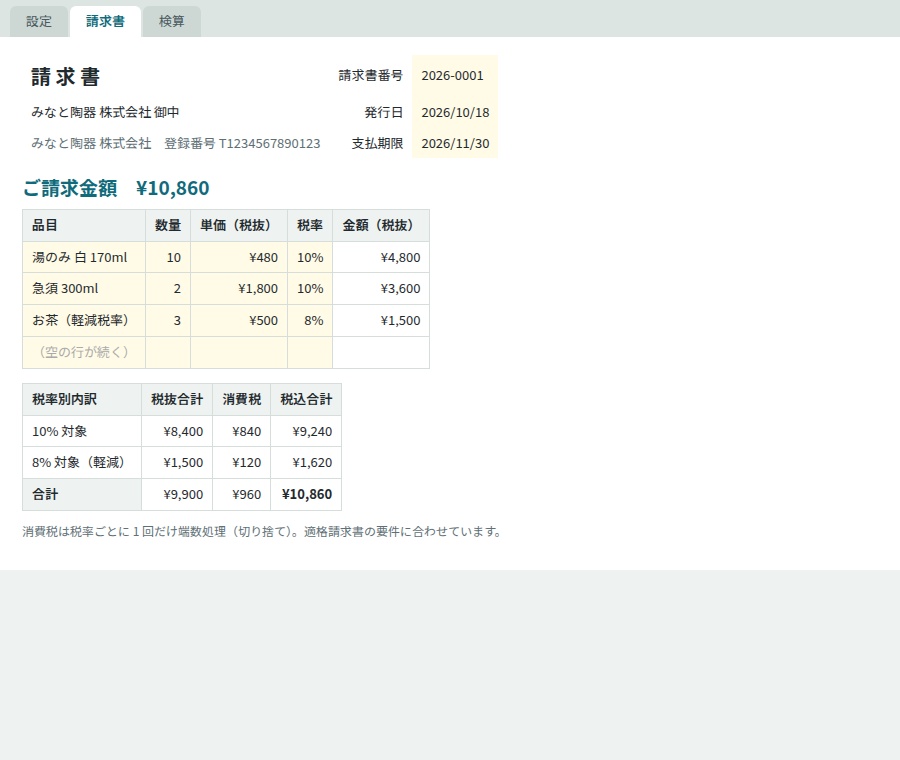This screenshot has height=760, width=900.
Task: Click total excluding tax ¥9,900
Action: pos(177,494)
